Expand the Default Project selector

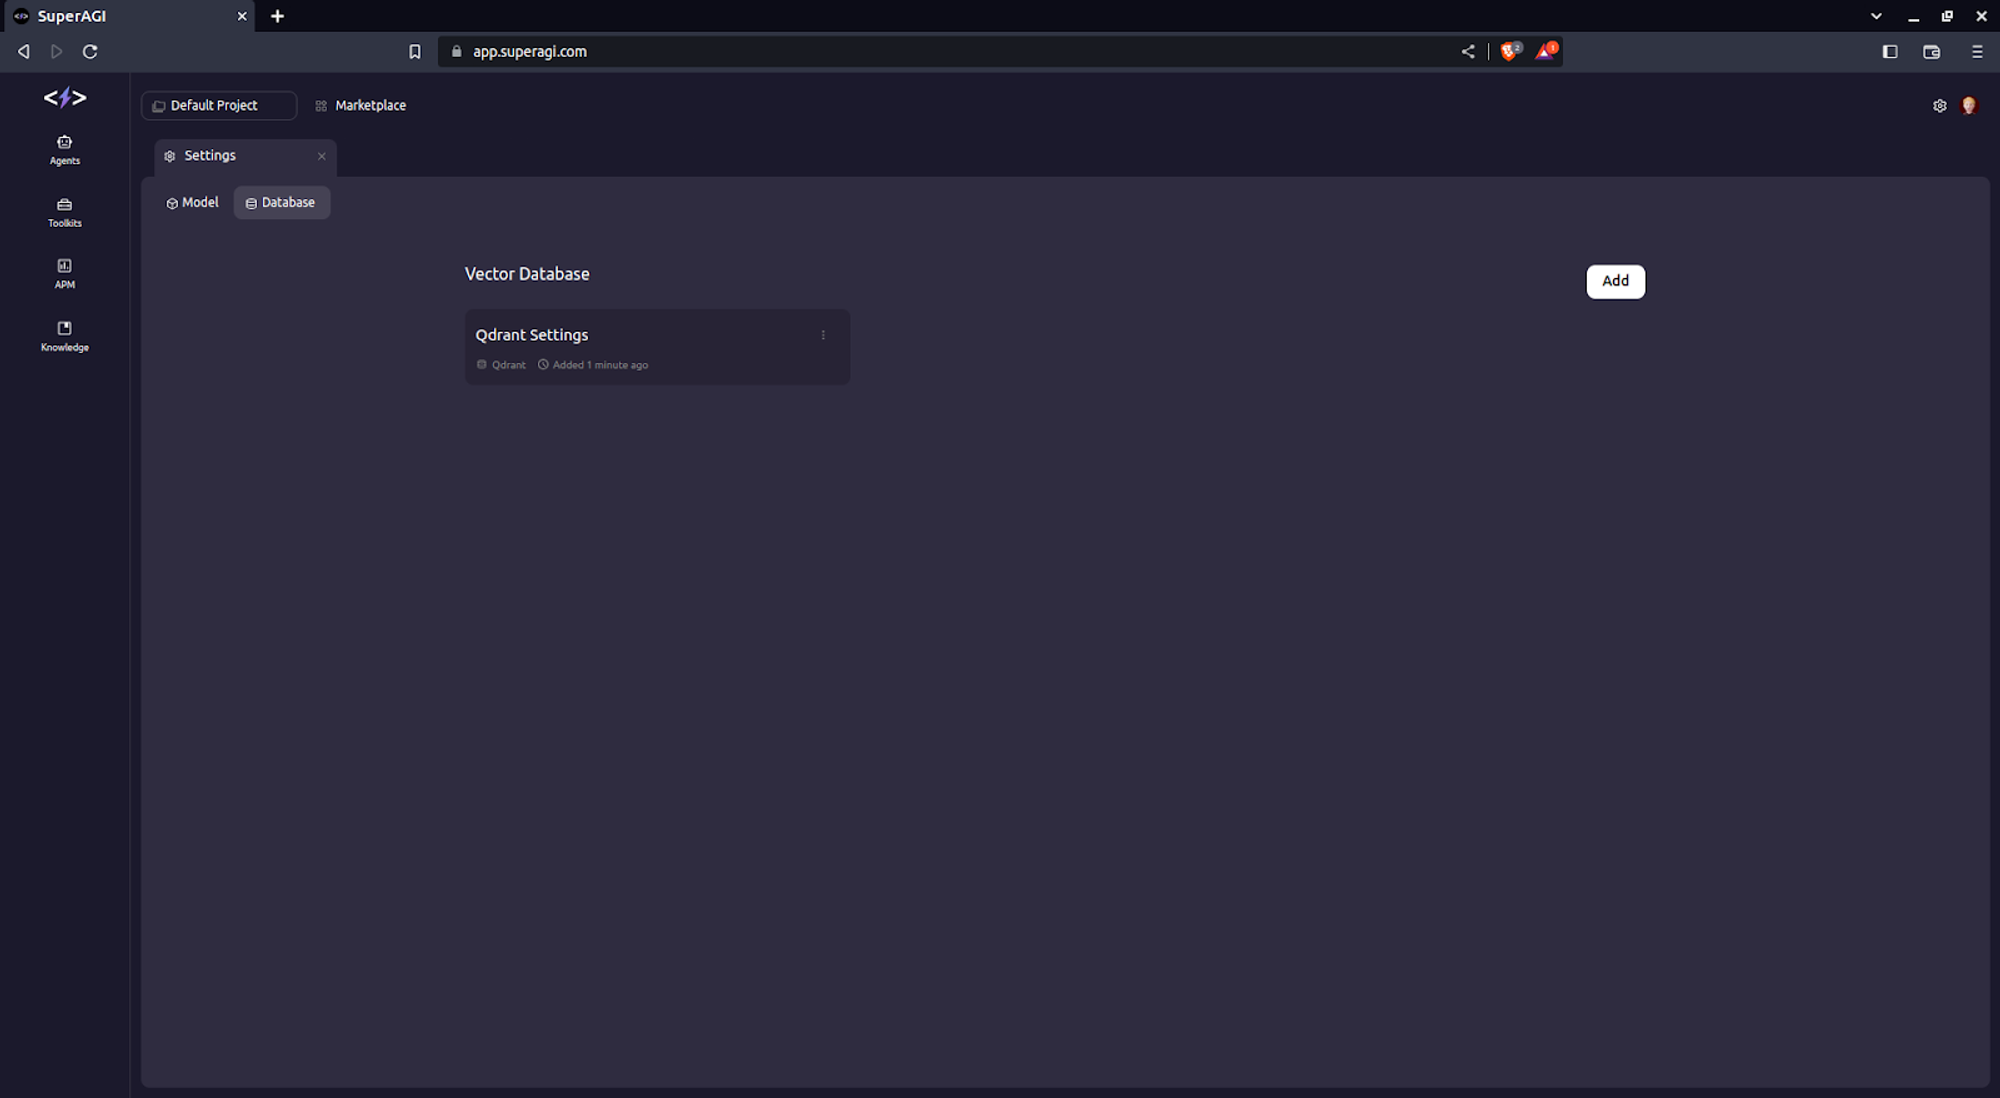point(218,106)
